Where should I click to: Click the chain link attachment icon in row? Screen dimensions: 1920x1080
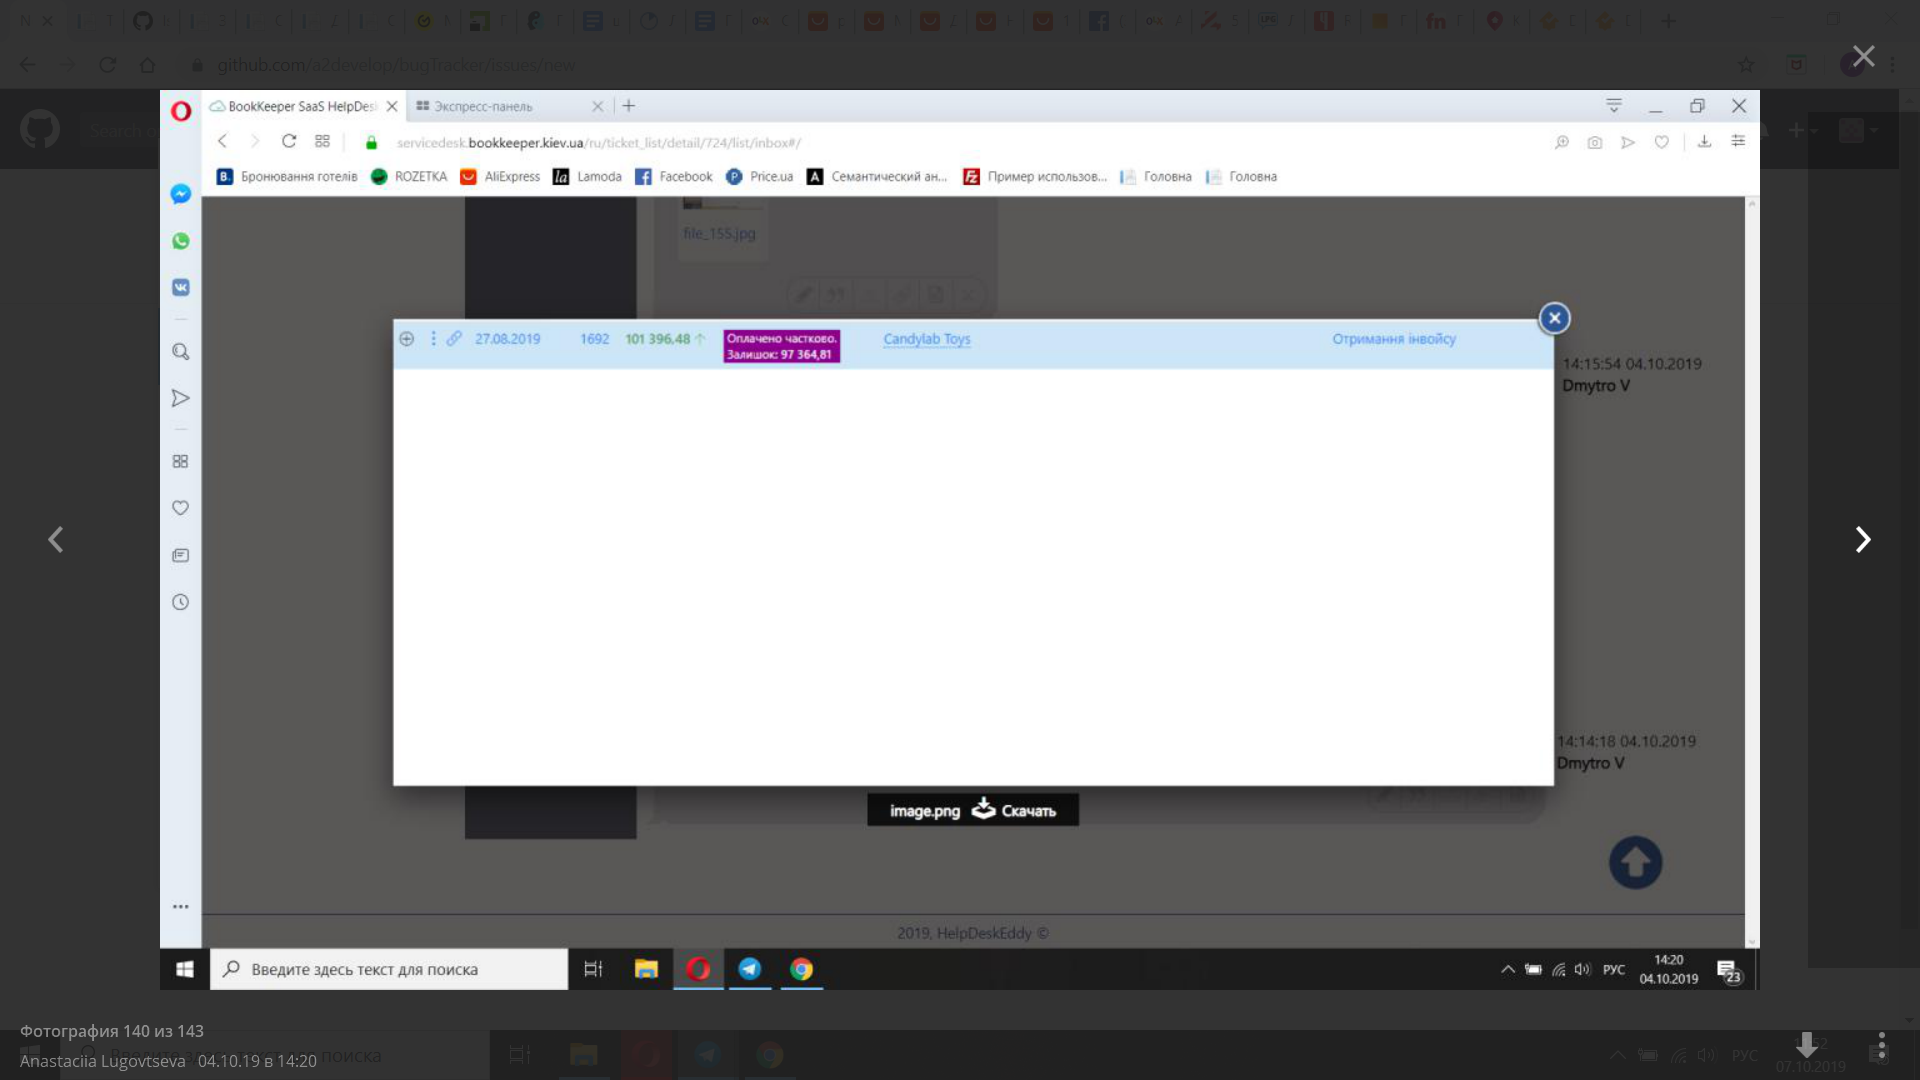coord(454,339)
